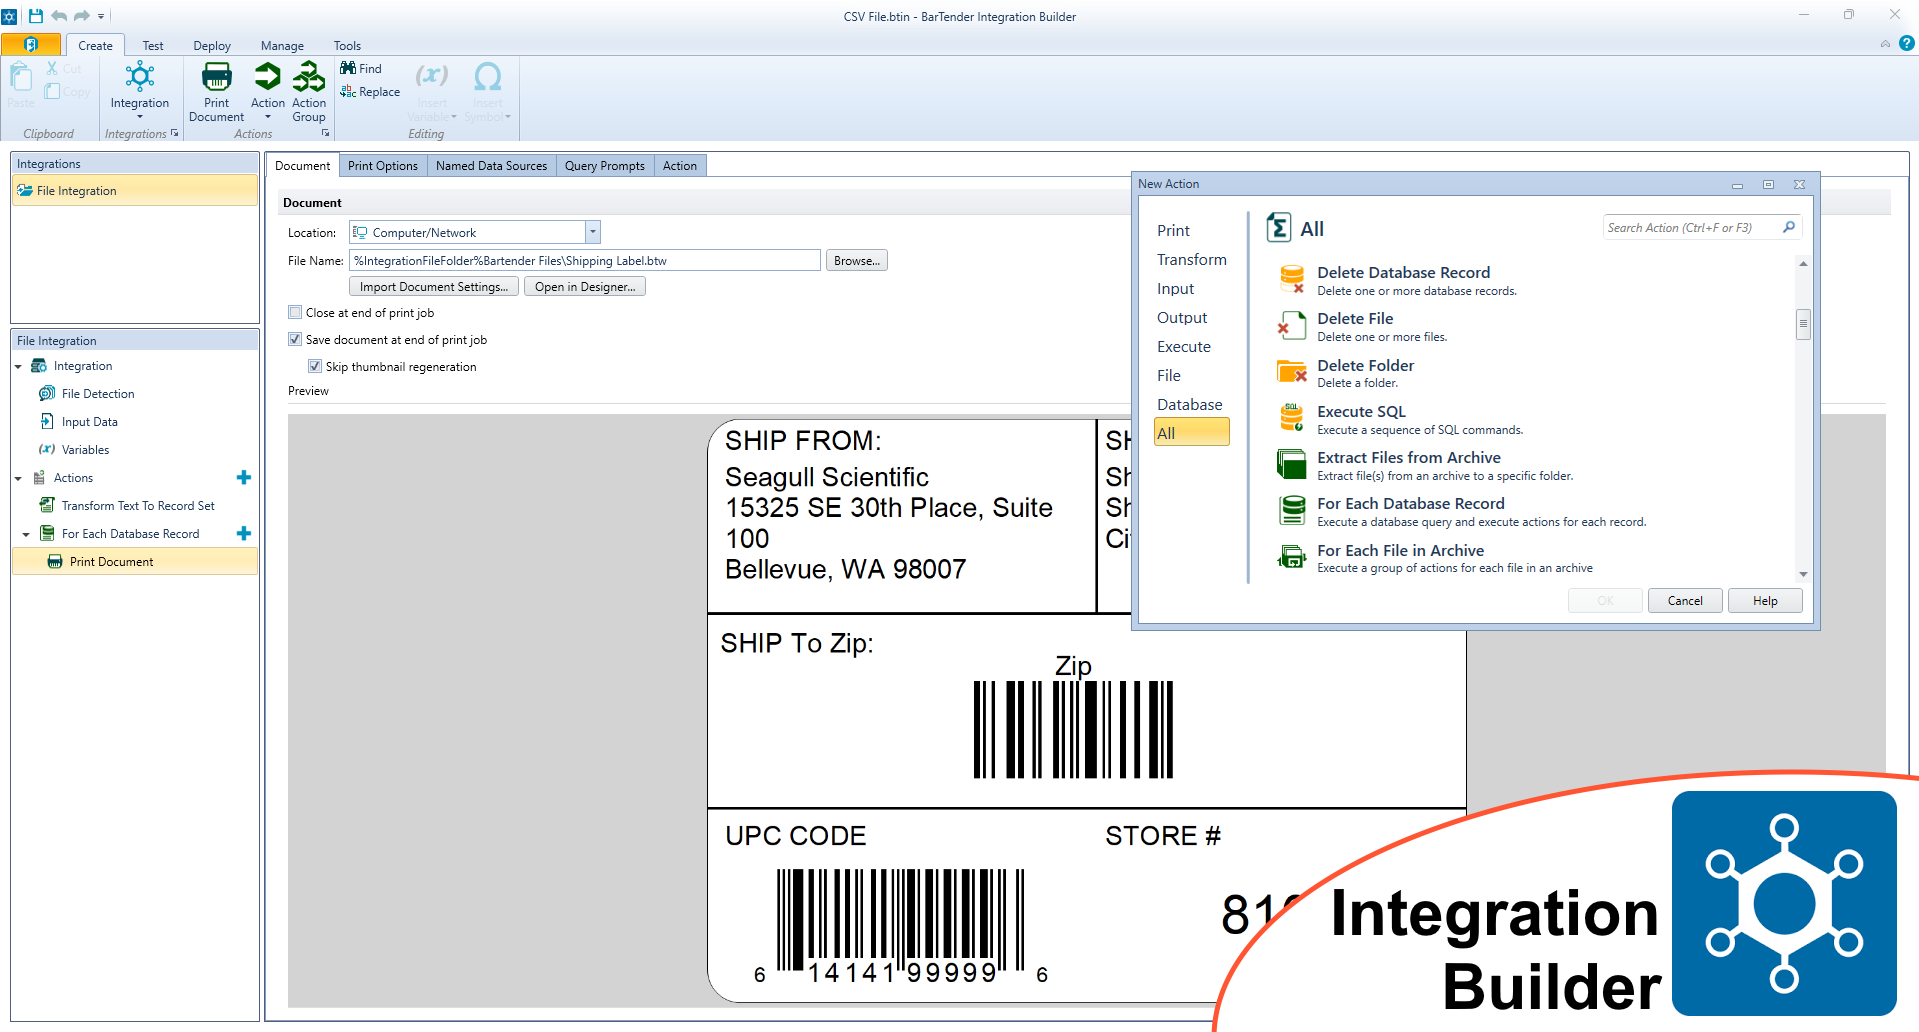
Task: Click Import Document Settings... button
Action: (x=434, y=286)
